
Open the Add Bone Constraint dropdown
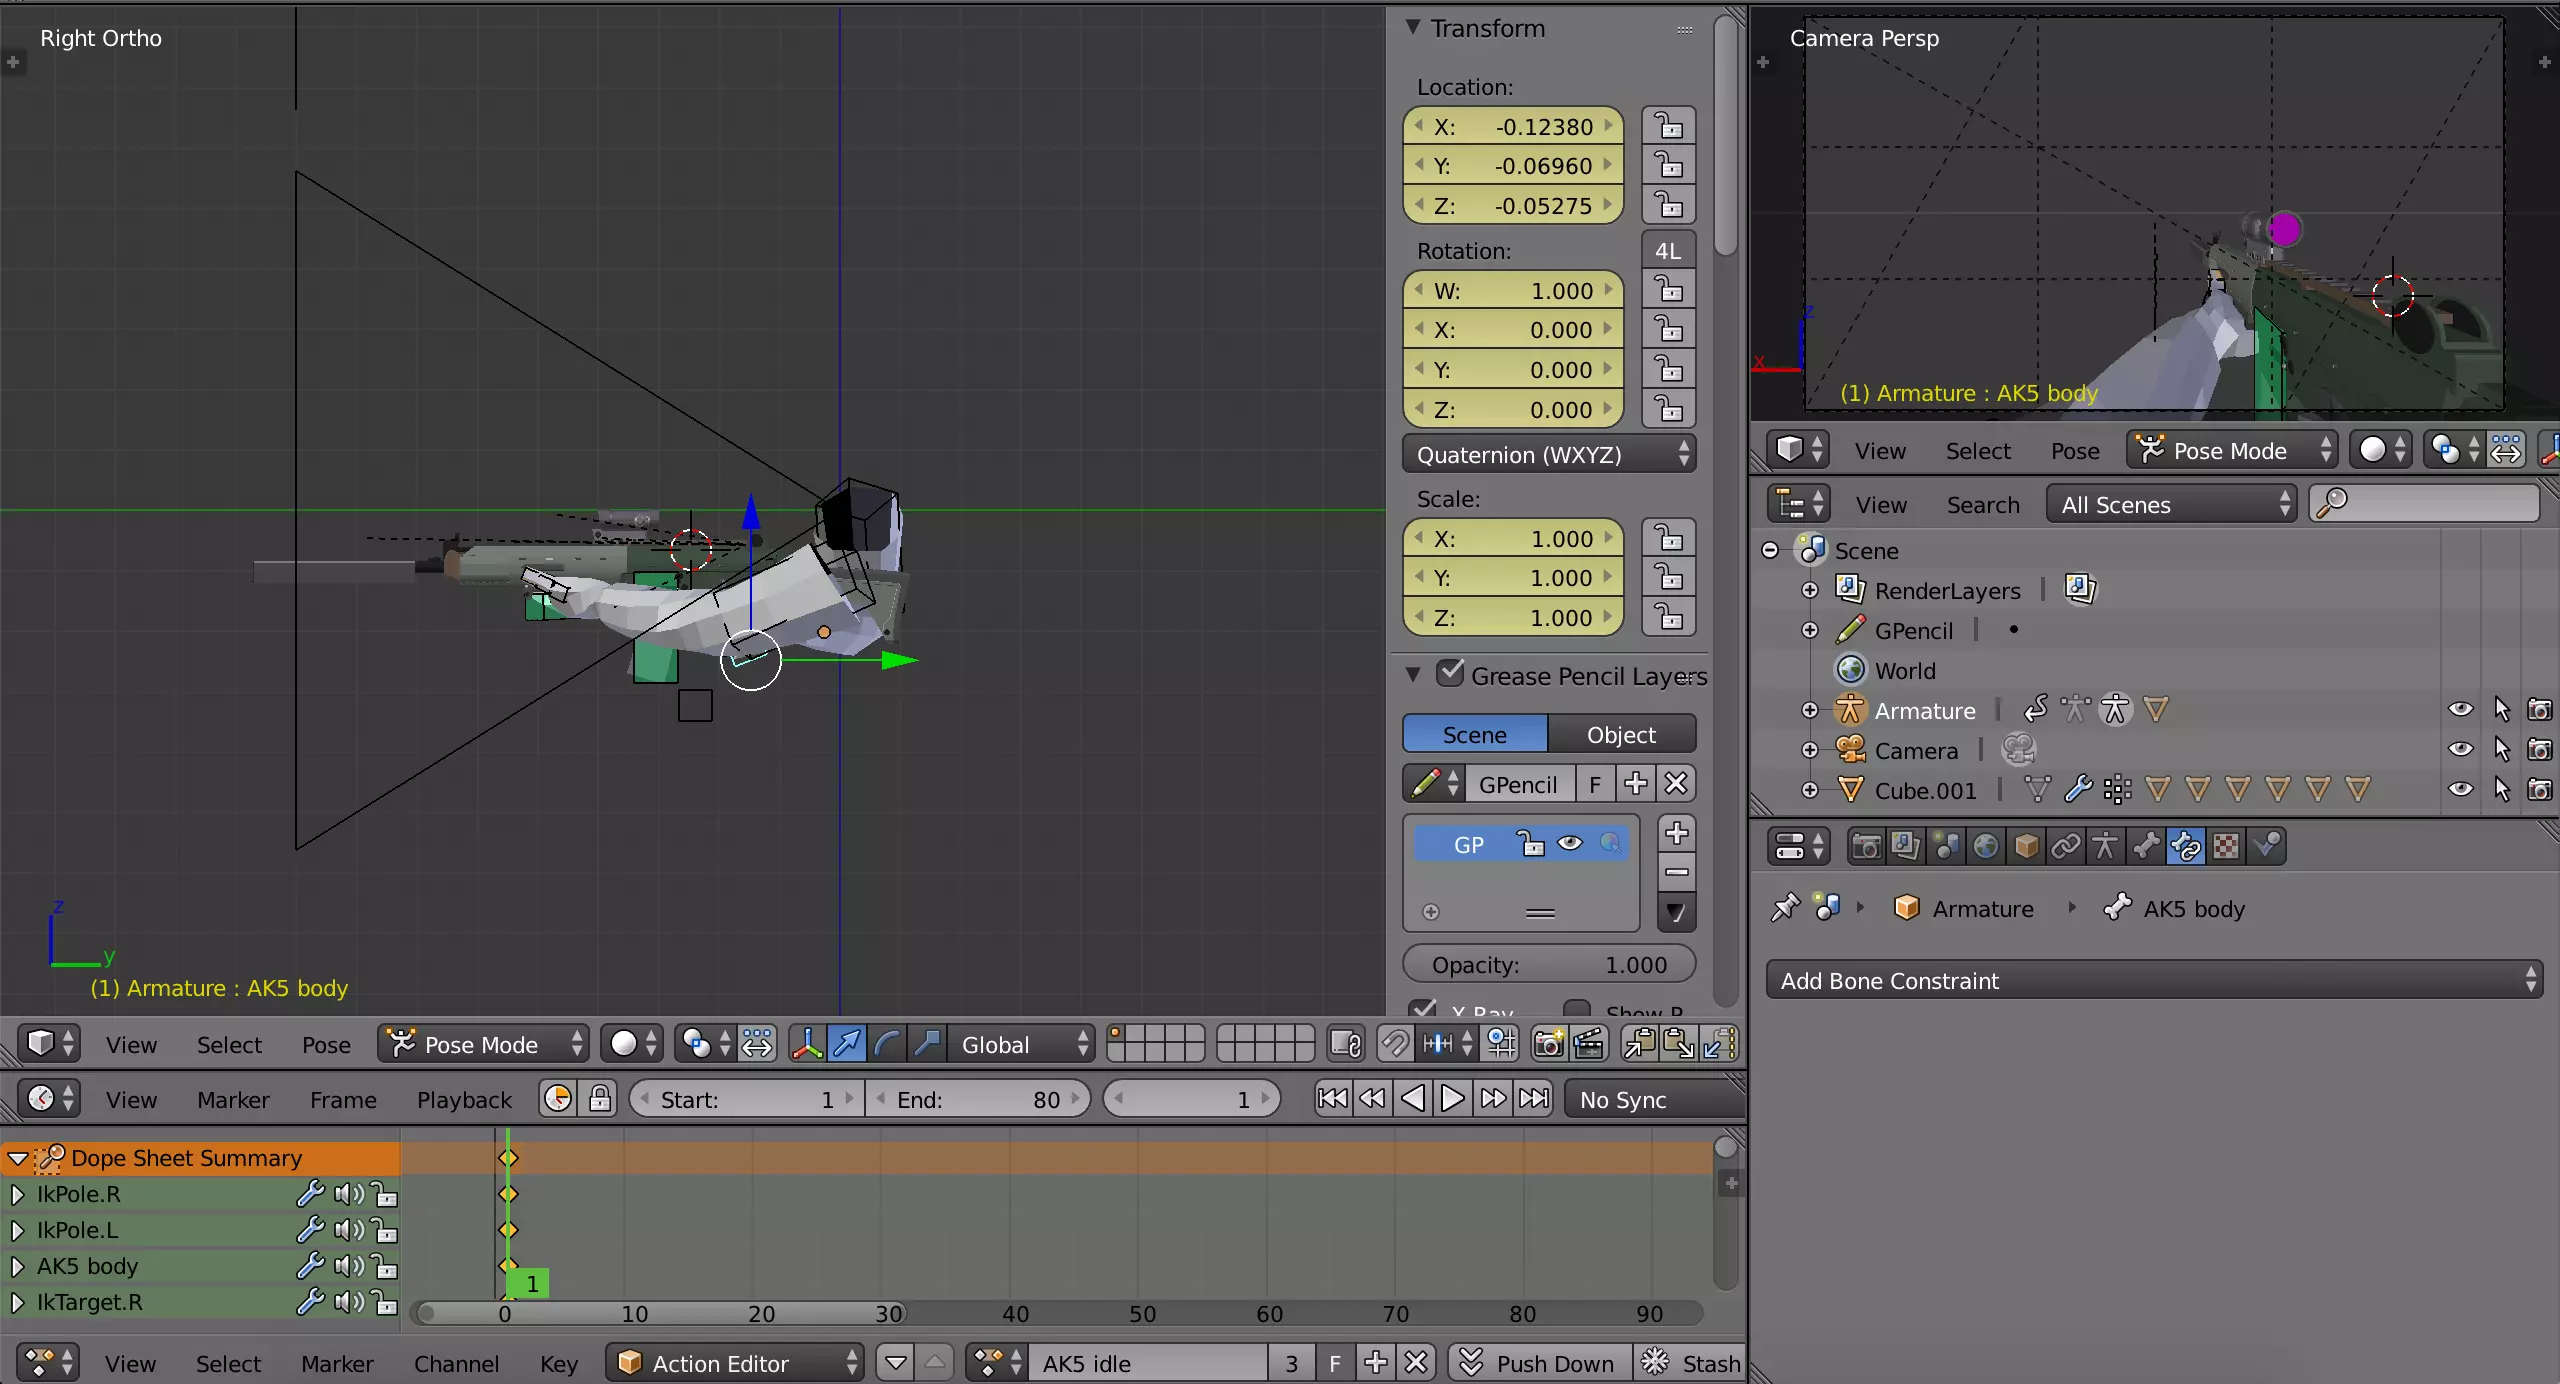[2154, 981]
